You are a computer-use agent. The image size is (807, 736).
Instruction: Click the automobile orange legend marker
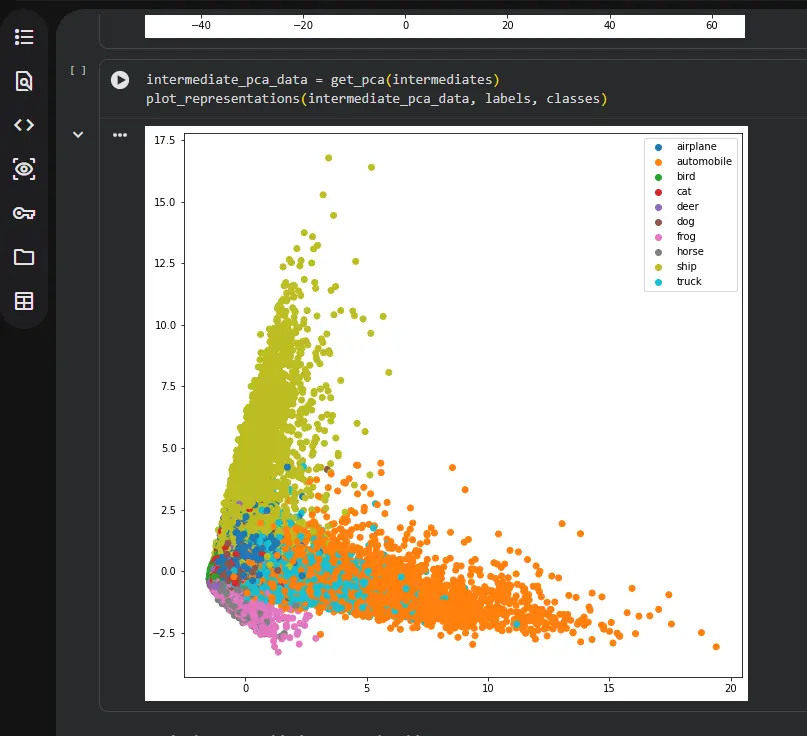coord(658,162)
